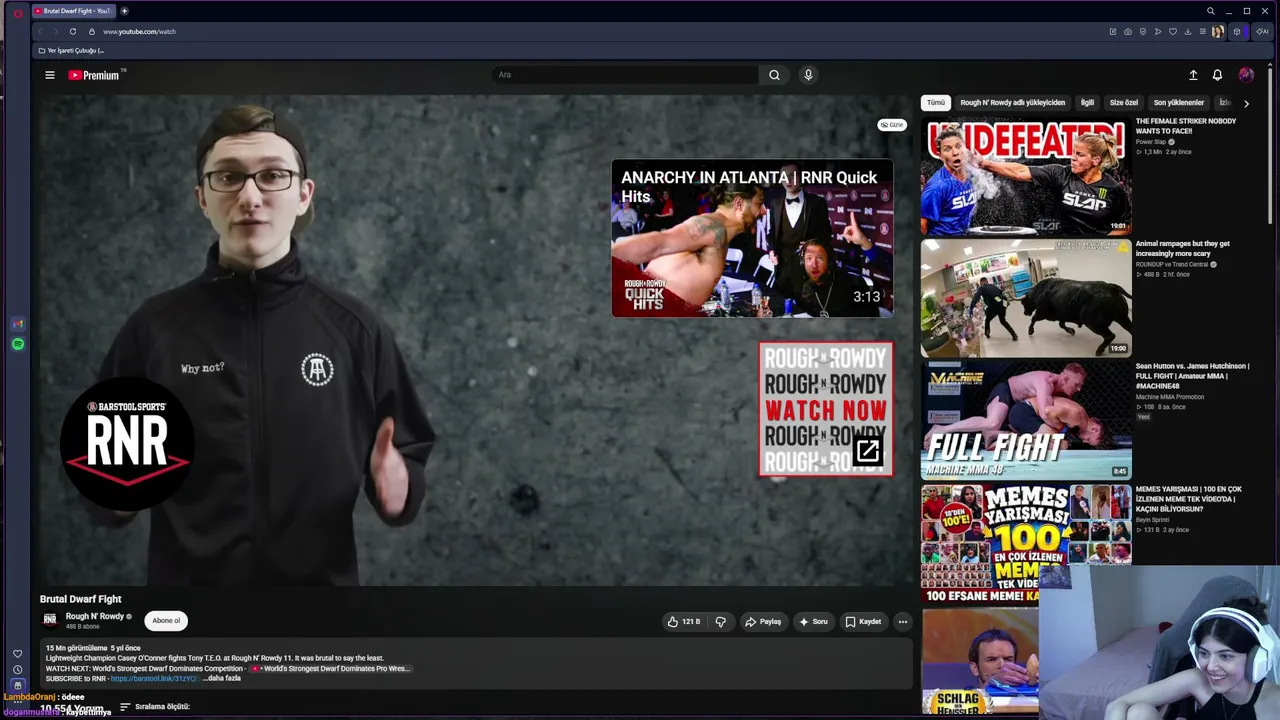The height and width of the screenshot is (720, 1280).
Task: Open the Opera snapshot share icon
Action: tap(1127, 31)
